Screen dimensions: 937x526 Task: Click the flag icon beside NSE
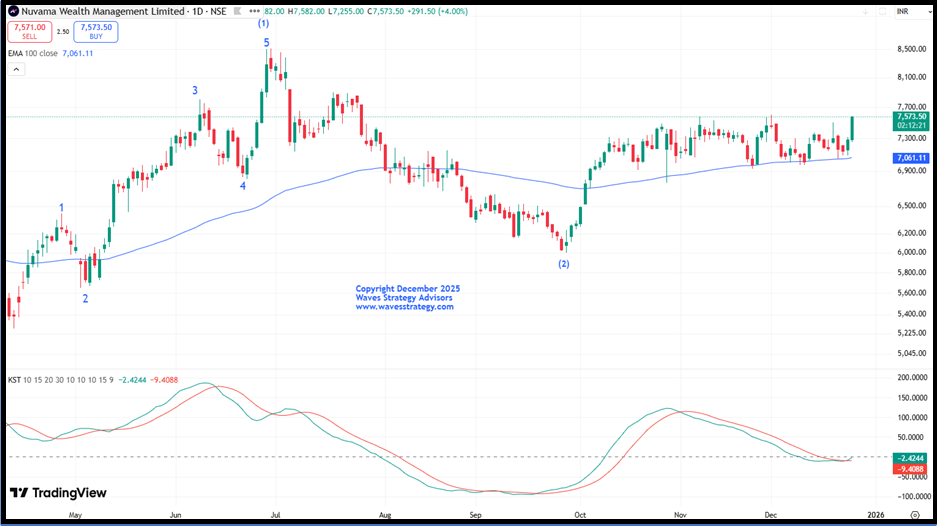pos(237,11)
